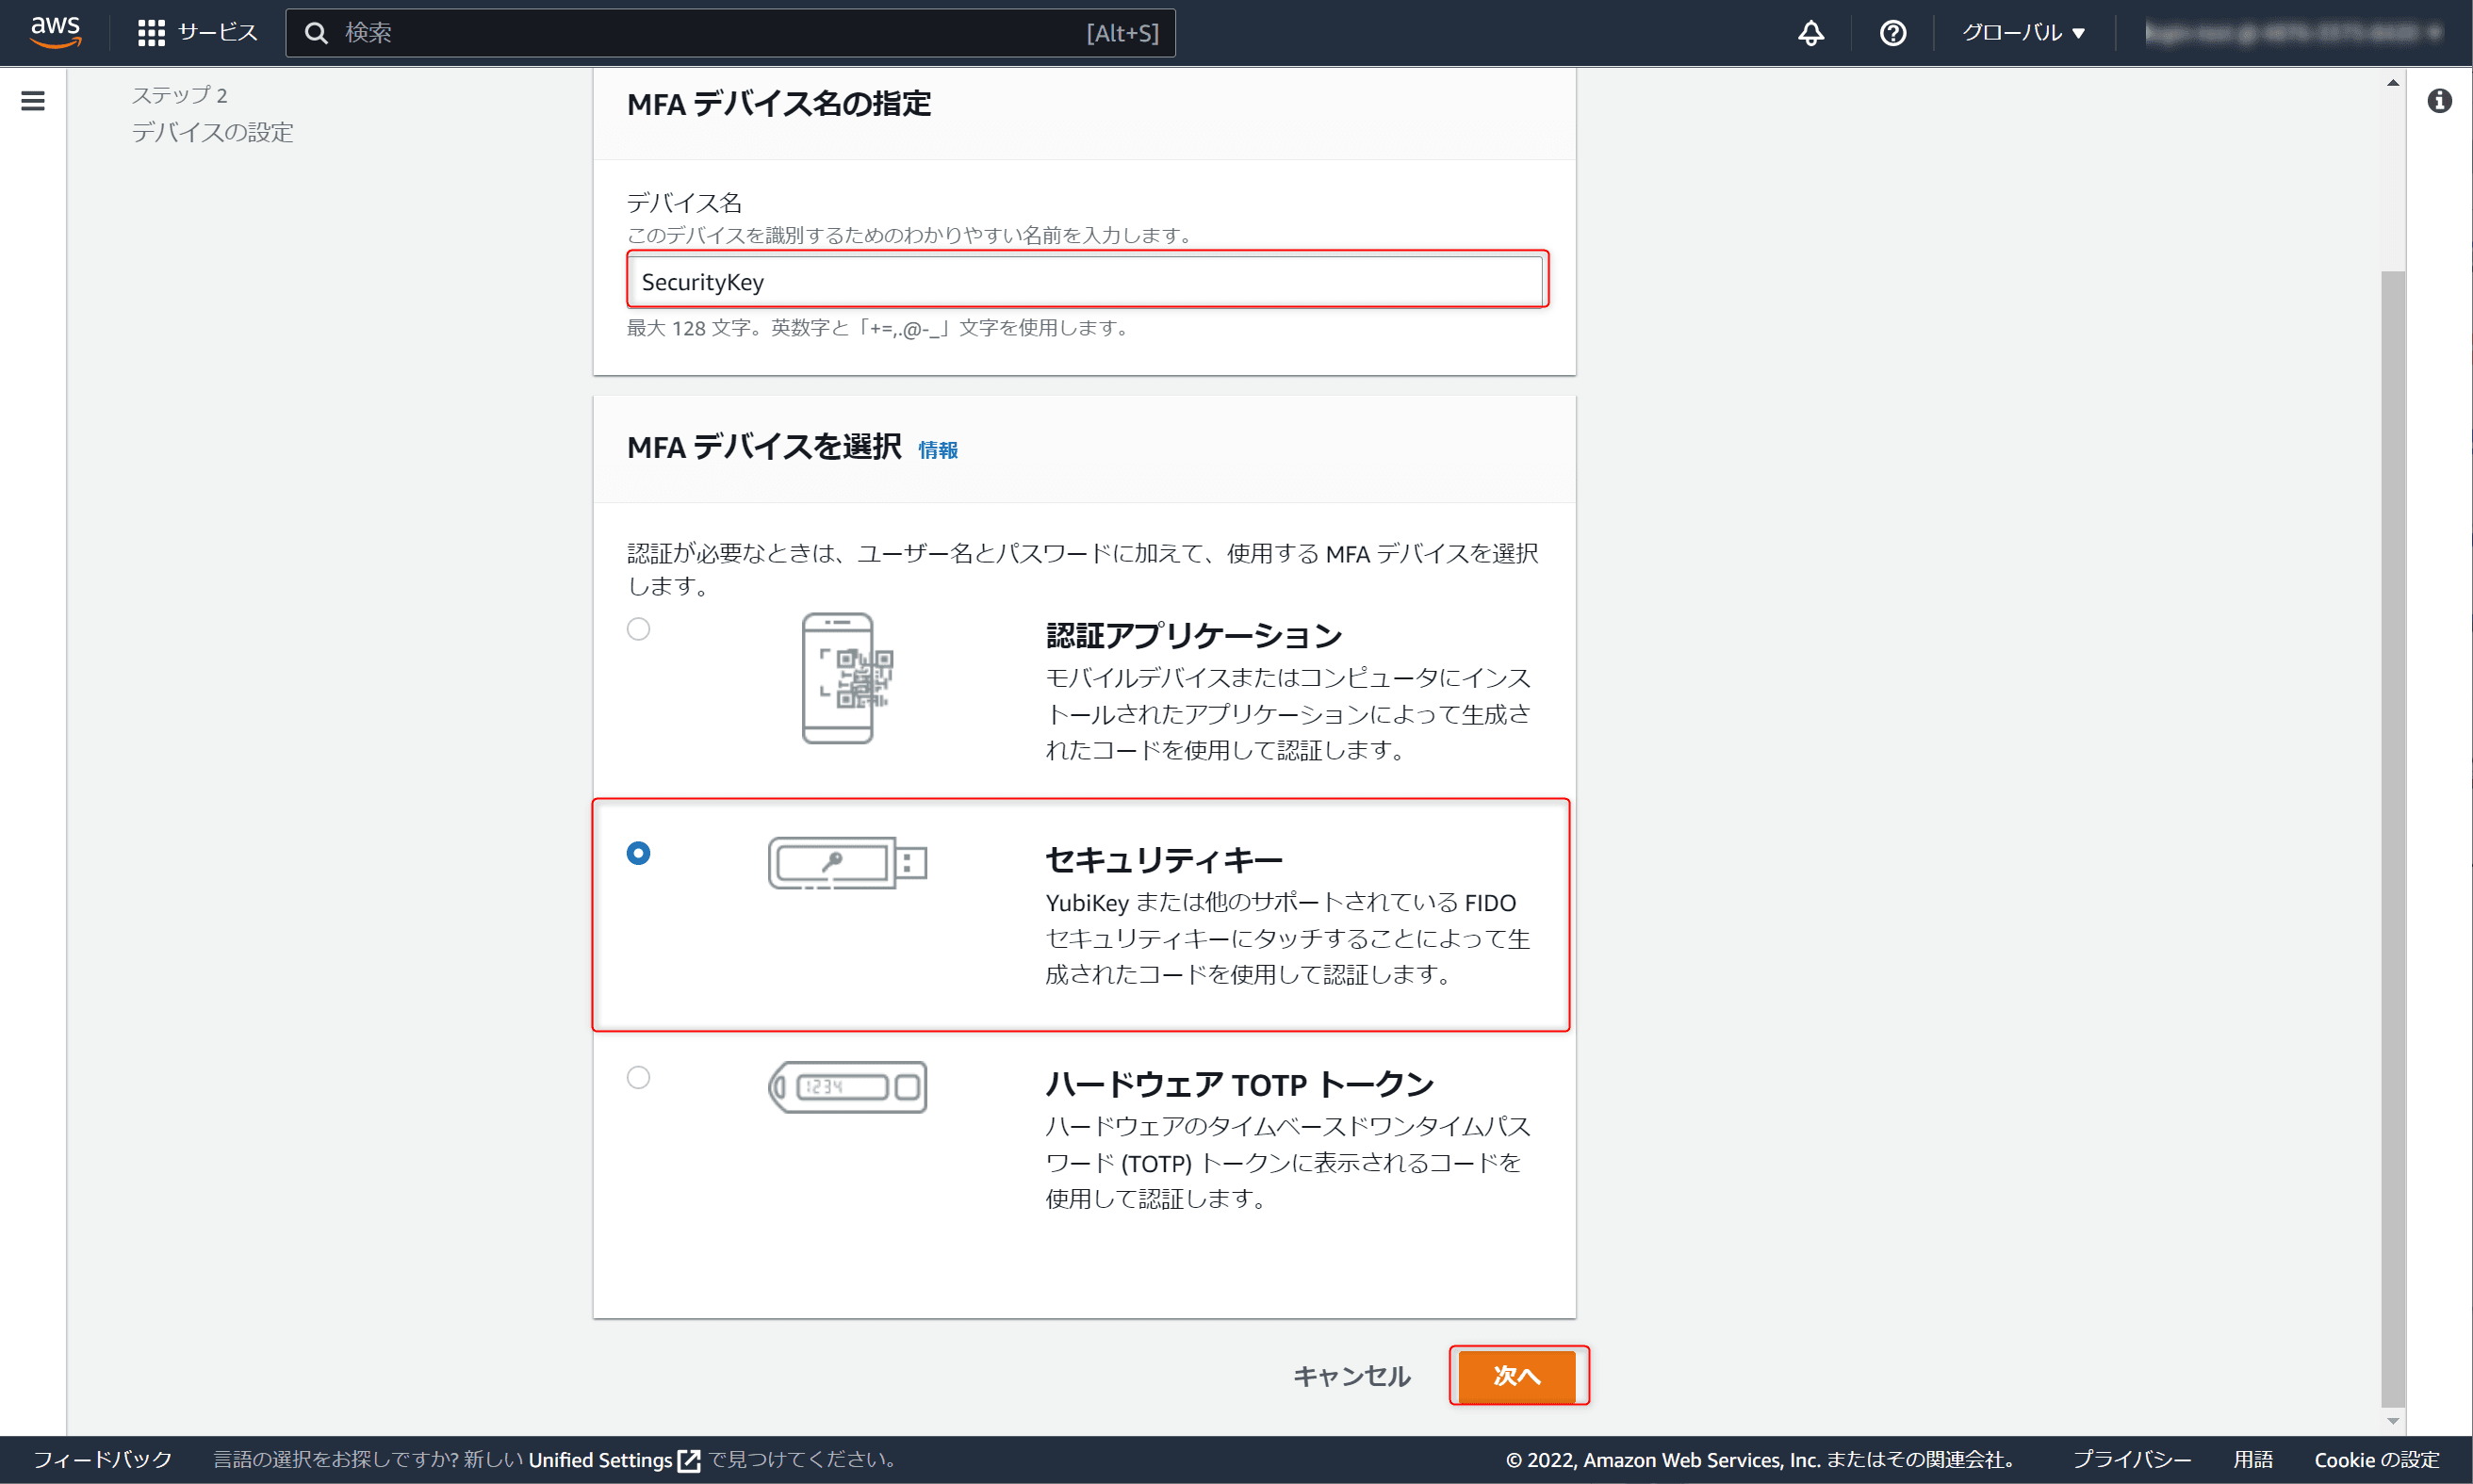Click the scrollbar down arrow
Image resolution: width=2473 pixels, height=1484 pixels.
[x=2392, y=1420]
